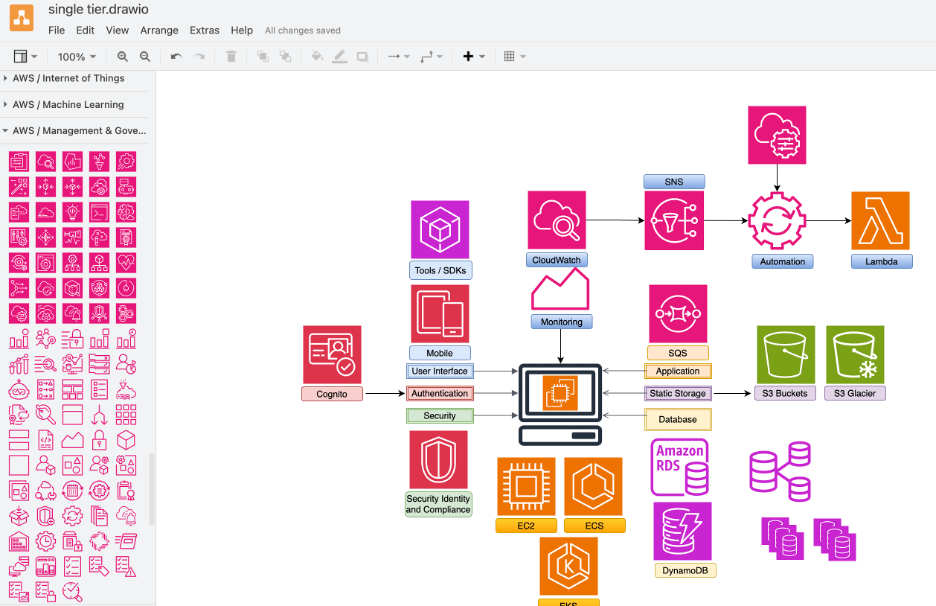
Task: Open the fill color tool
Action: point(317,57)
